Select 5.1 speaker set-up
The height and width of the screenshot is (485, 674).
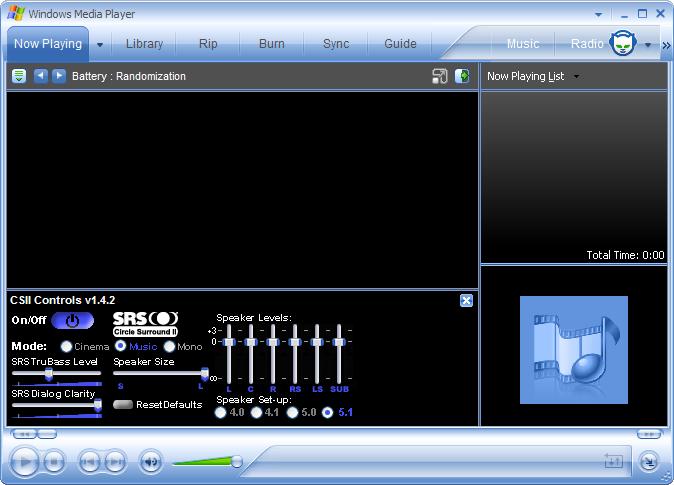point(328,413)
